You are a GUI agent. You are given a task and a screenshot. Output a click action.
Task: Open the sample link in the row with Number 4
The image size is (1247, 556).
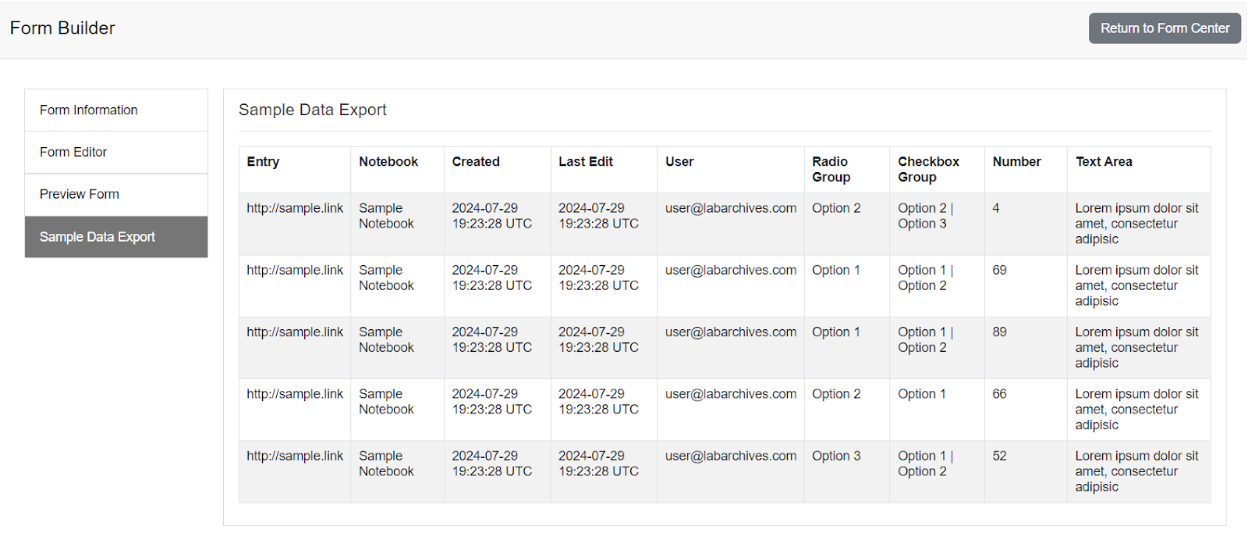click(295, 208)
